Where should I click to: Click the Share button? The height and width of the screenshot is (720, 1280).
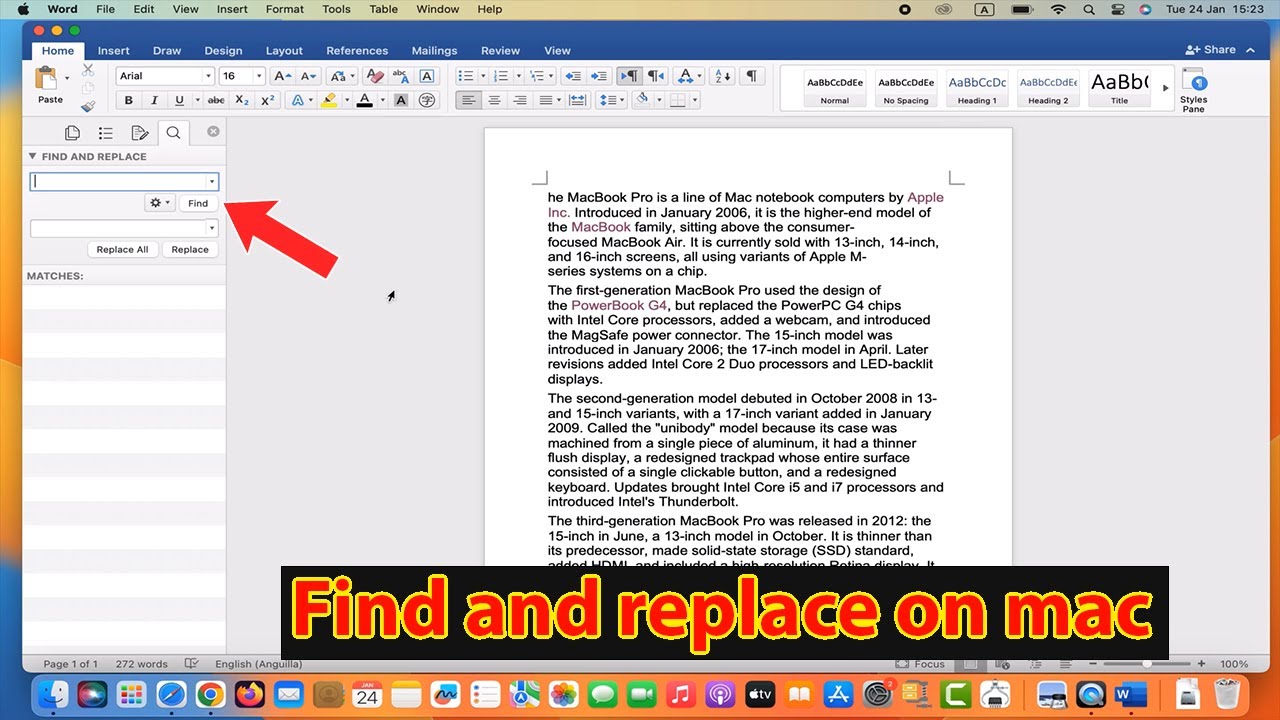(1210, 50)
